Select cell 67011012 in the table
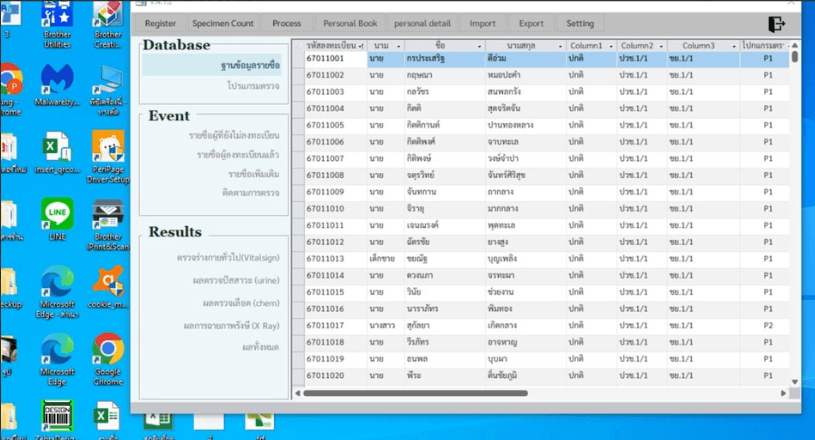Screen dimensions: 815x440 (x=335, y=242)
